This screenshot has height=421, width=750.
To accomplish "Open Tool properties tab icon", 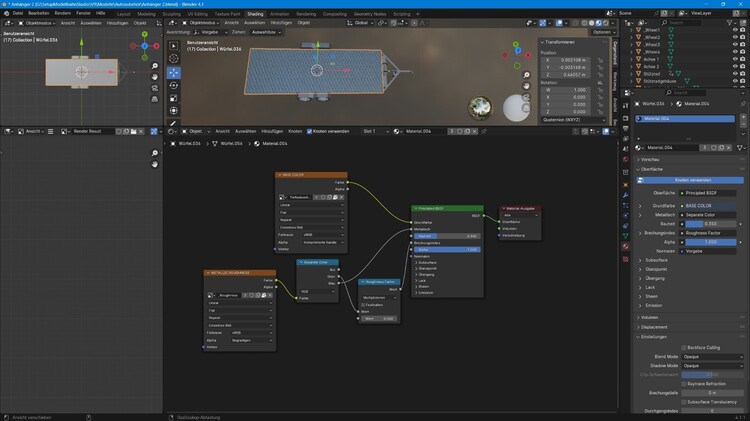I will click(x=626, y=106).
